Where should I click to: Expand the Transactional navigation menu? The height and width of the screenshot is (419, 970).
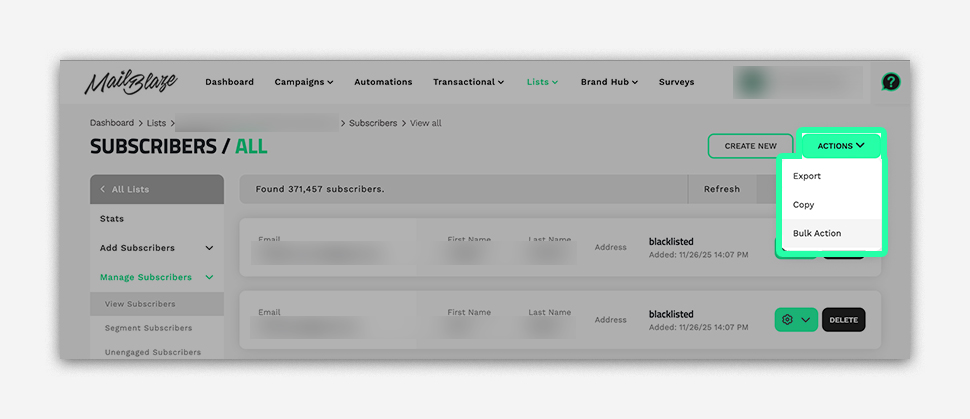point(468,82)
